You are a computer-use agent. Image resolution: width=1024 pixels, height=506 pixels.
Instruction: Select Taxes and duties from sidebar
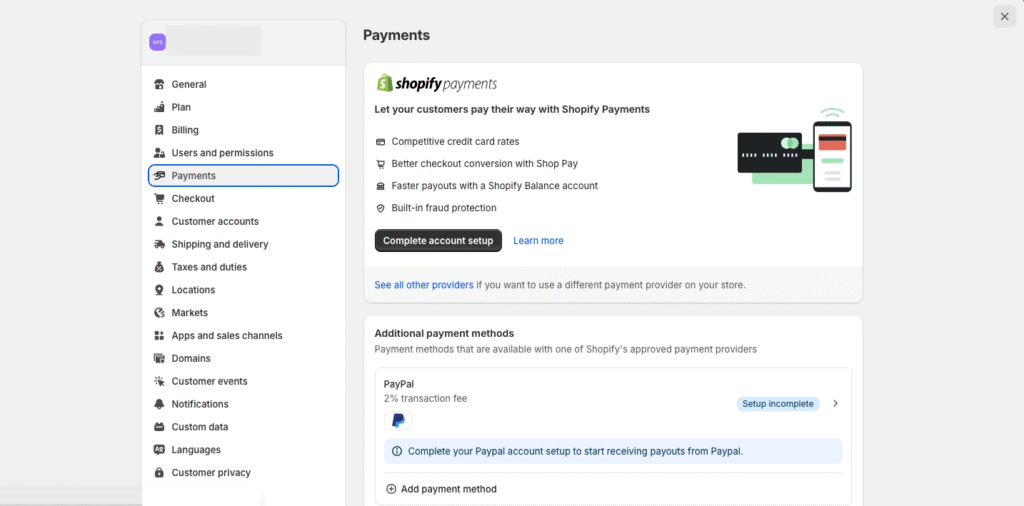(209, 267)
